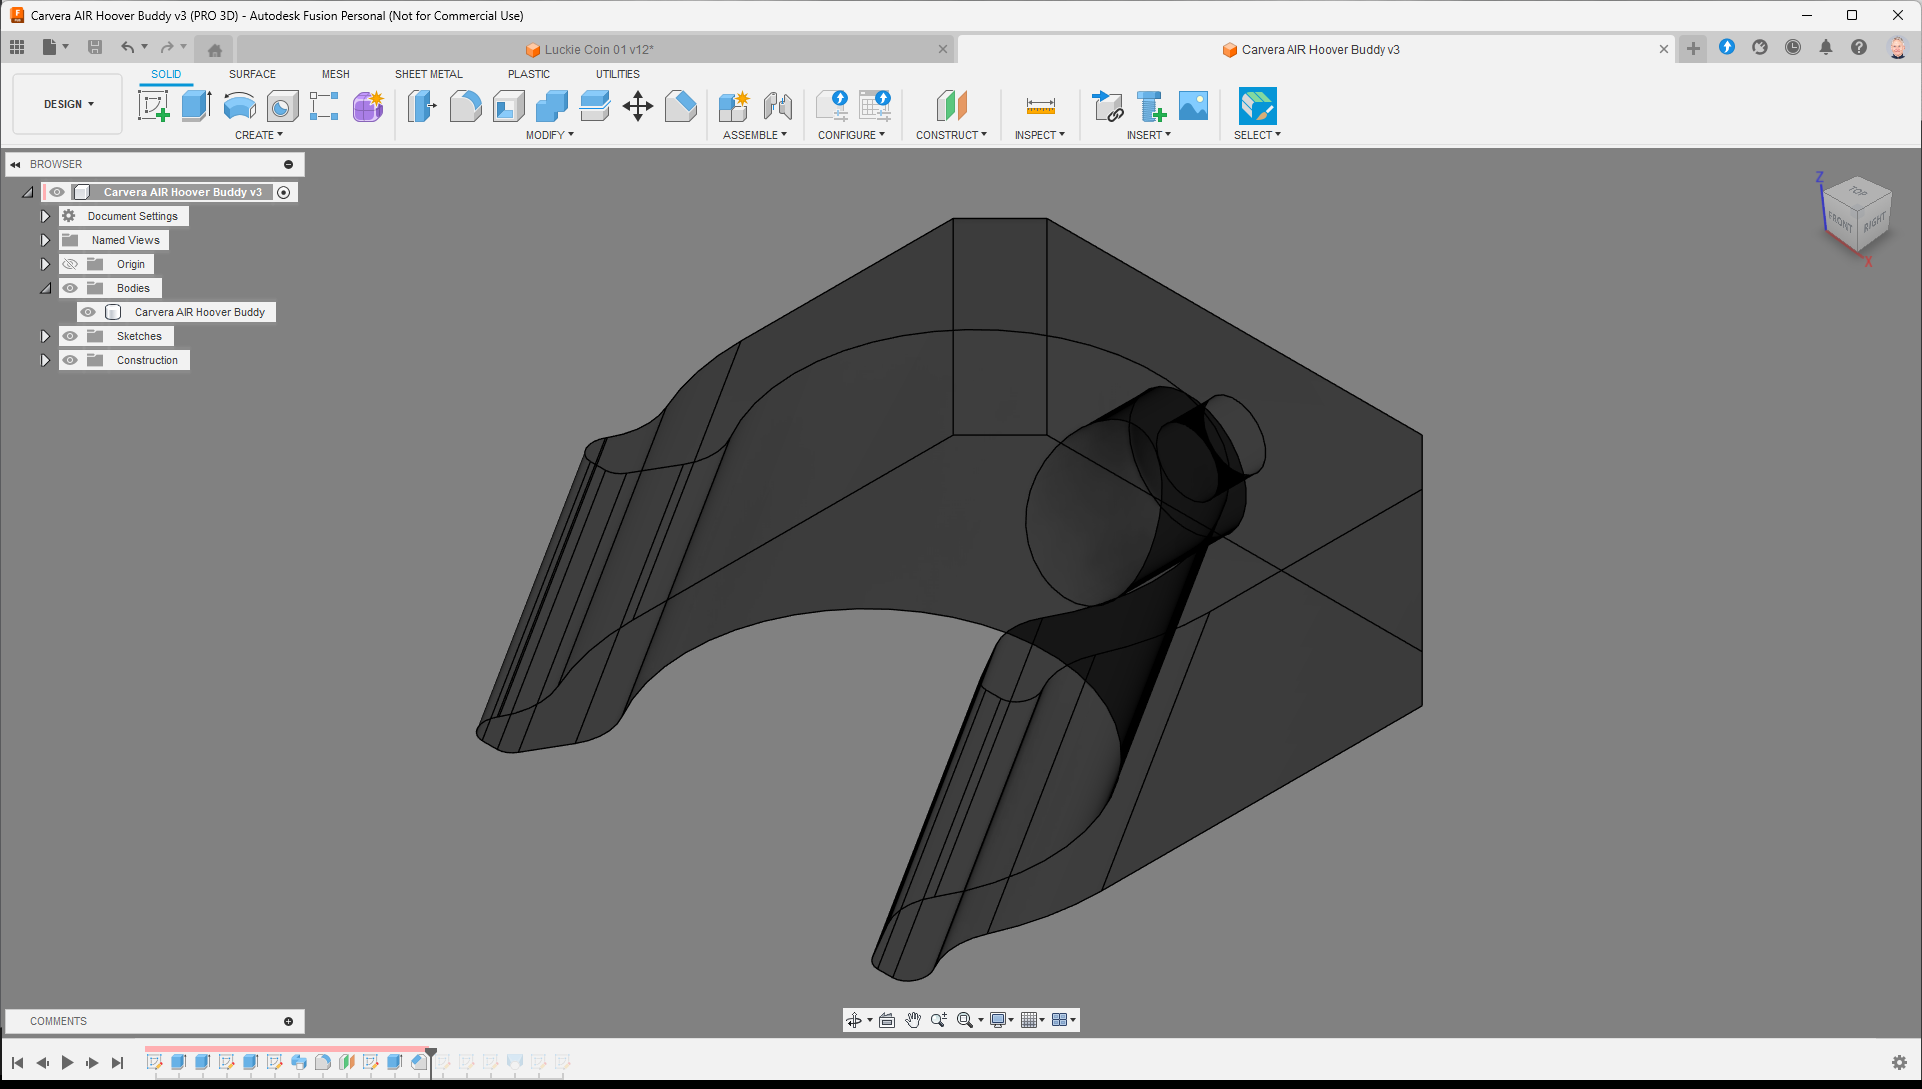Toggle visibility of the Origin folder
This screenshot has width=1922, height=1089.
click(x=70, y=264)
